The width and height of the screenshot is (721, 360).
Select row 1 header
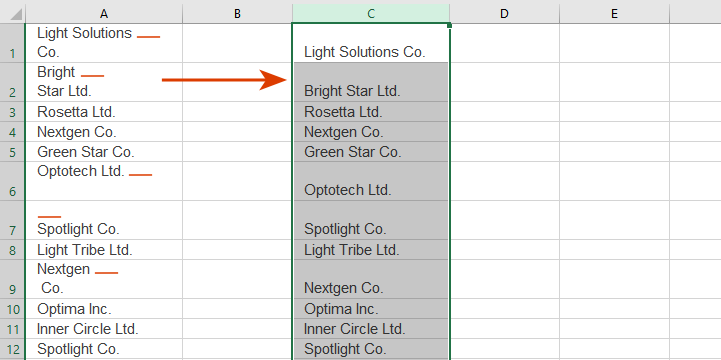[x=12, y=43]
